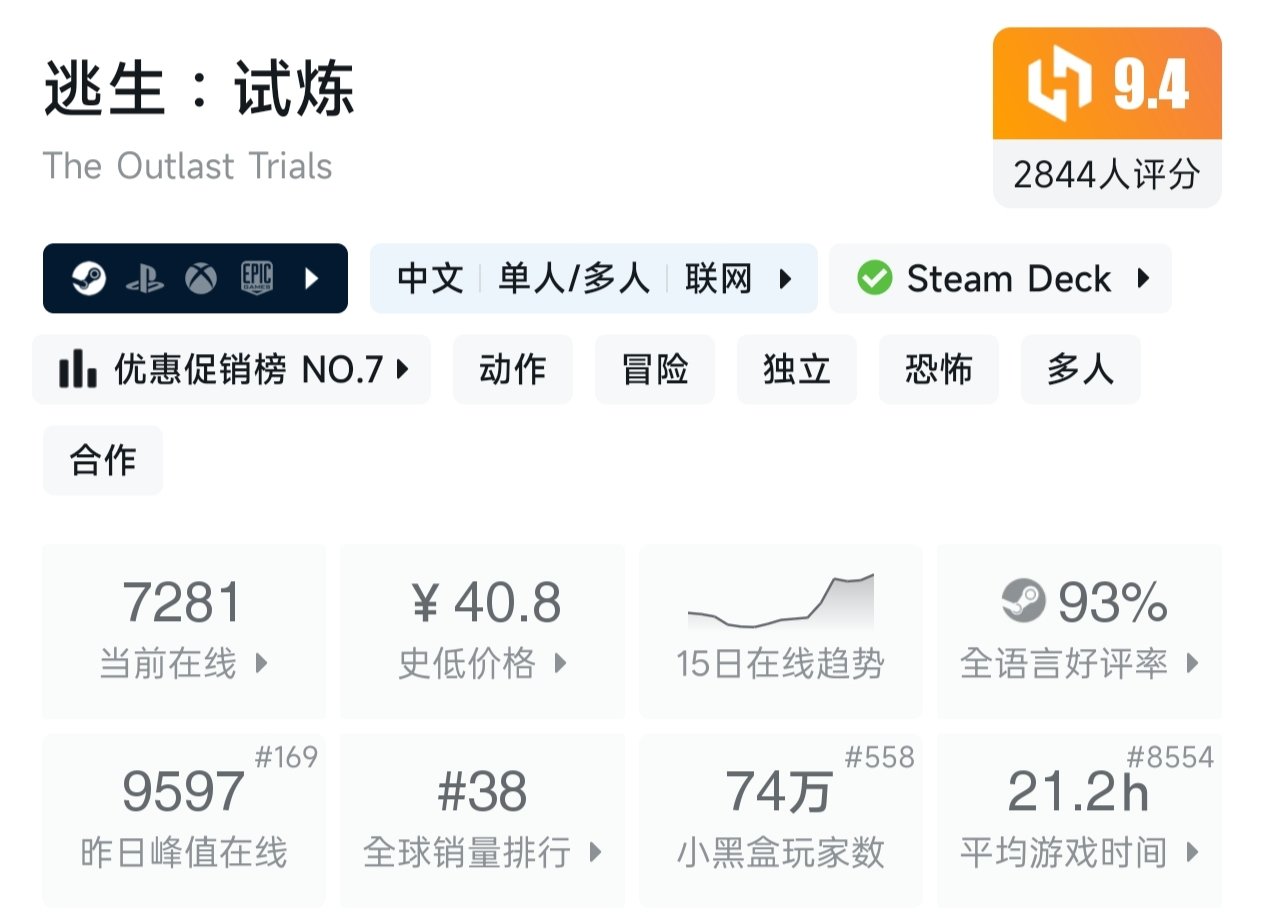Click the Xbox platform icon
The image size is (1264, 922).
pyautogui.click(x=200, y=279)
